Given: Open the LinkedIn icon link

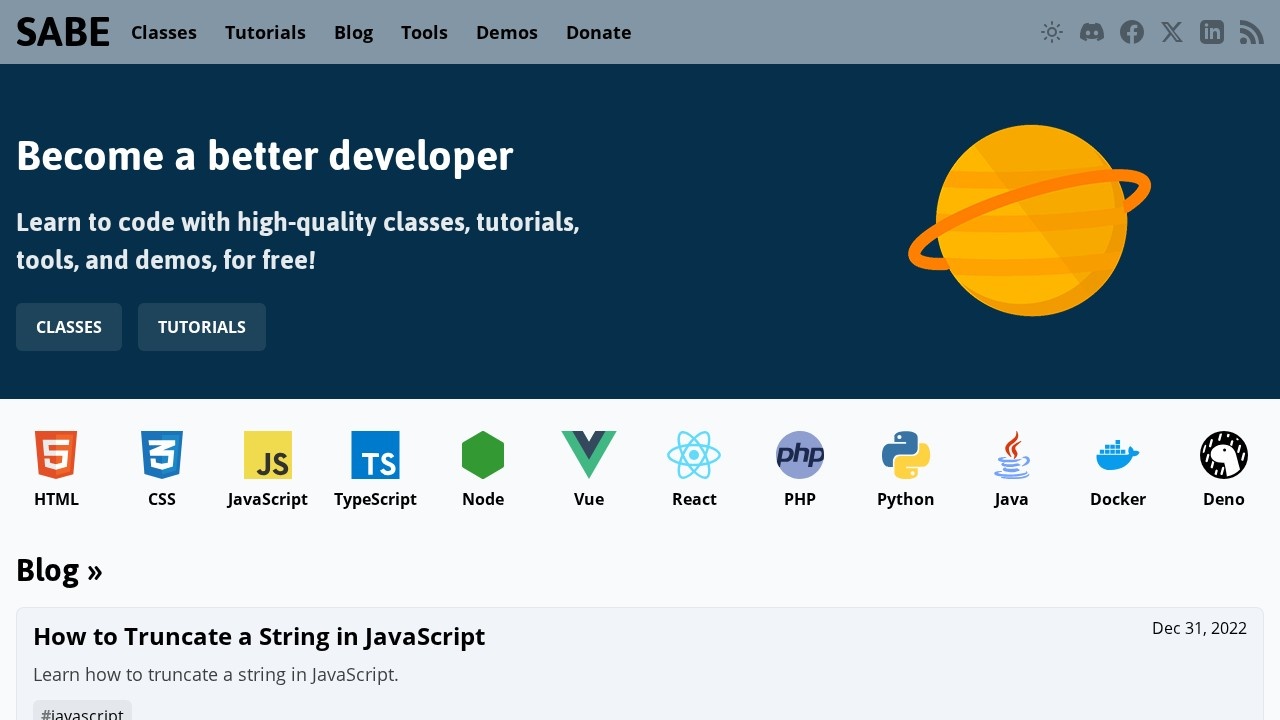Looking at the screenshot, I should pos(1212,32).
